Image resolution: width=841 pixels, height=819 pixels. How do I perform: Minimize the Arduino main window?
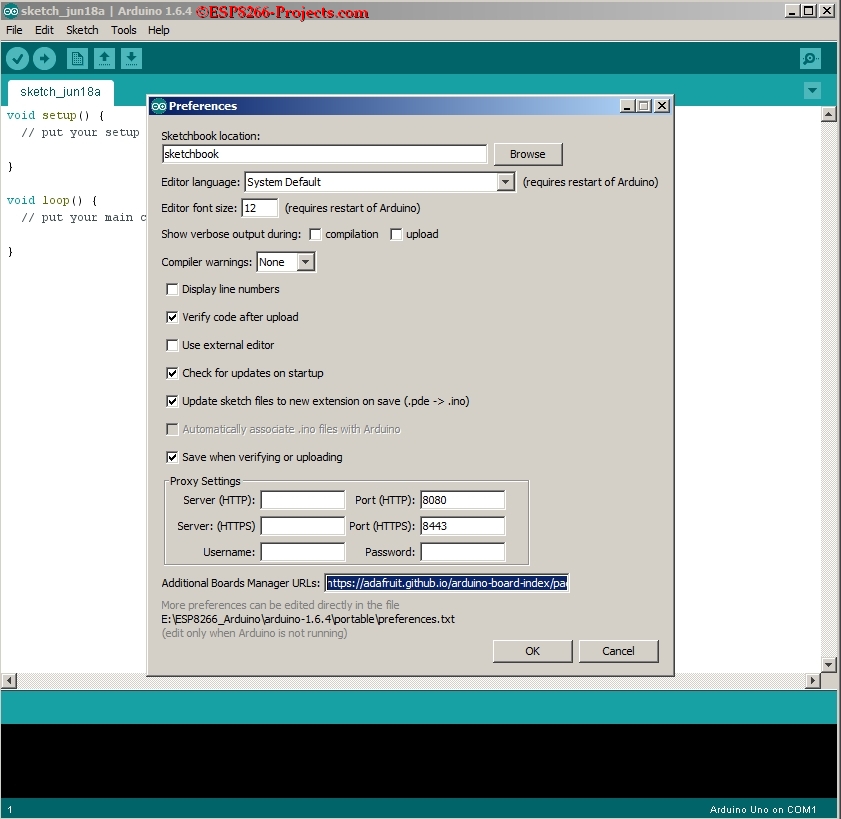[x=792, y=11]
